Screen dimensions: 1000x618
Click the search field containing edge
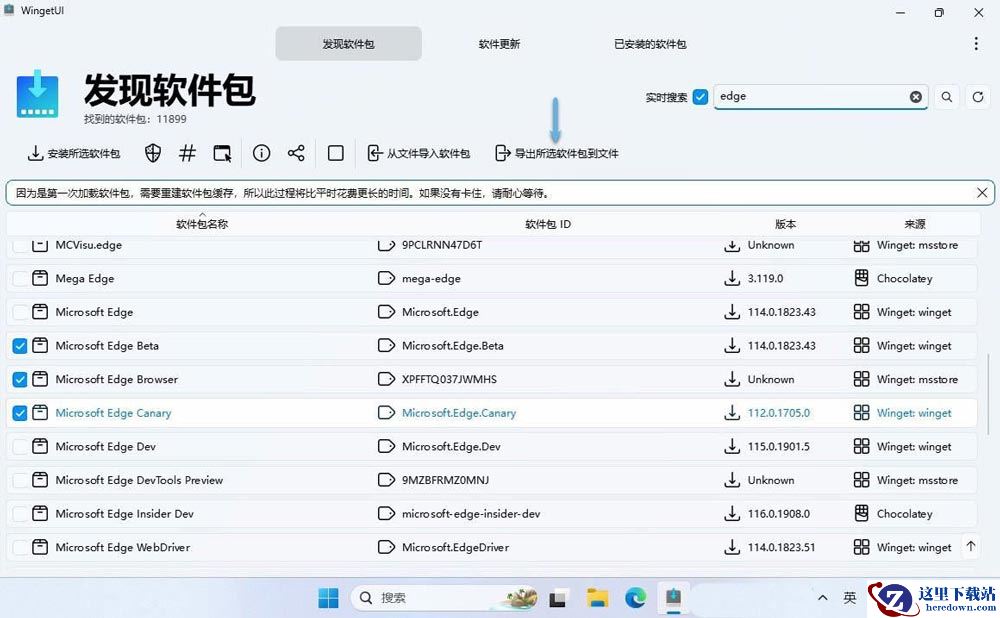tap(821, 97)
